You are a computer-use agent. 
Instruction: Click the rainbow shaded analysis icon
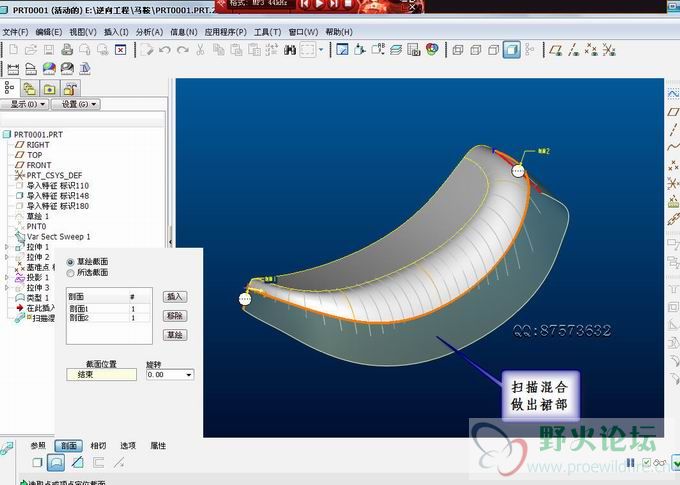[x=49, y=69]
